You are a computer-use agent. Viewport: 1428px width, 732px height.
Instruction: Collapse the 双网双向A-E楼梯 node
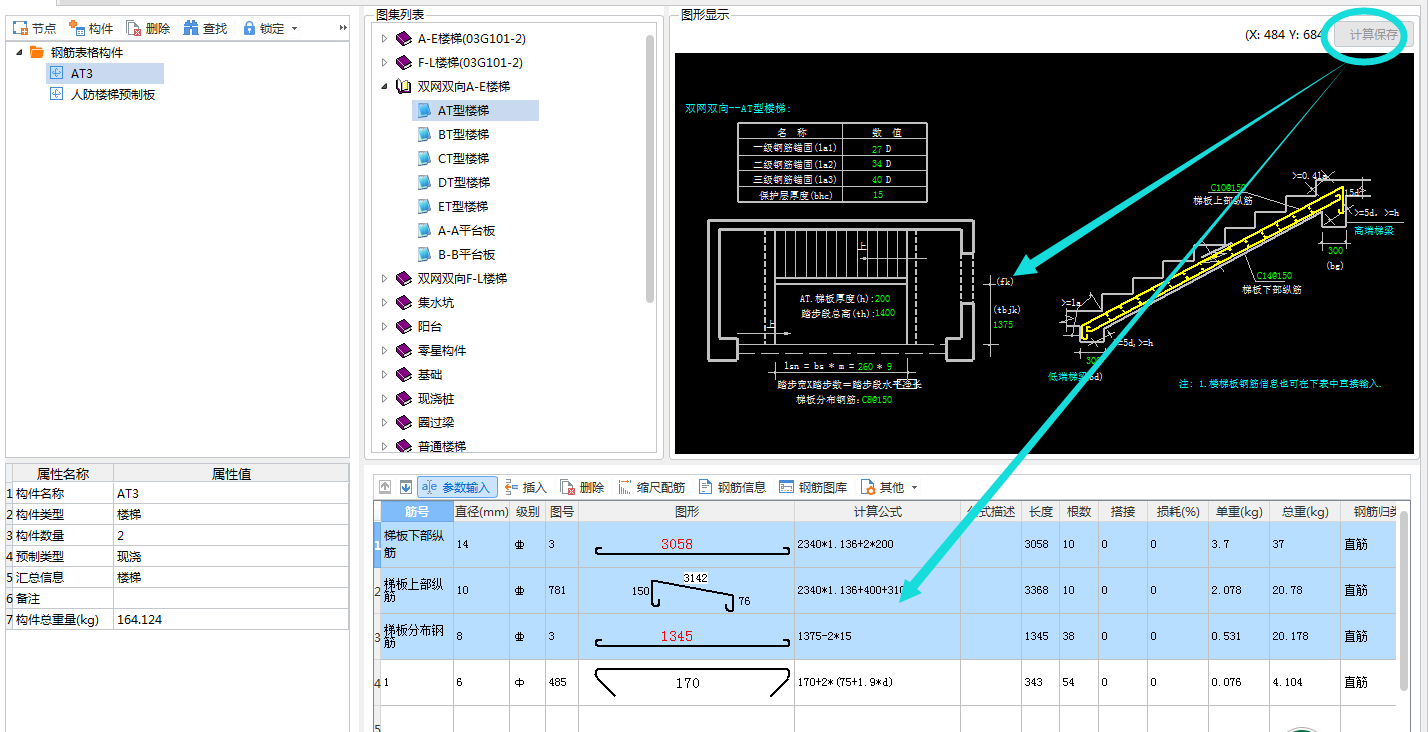(384, 87)
